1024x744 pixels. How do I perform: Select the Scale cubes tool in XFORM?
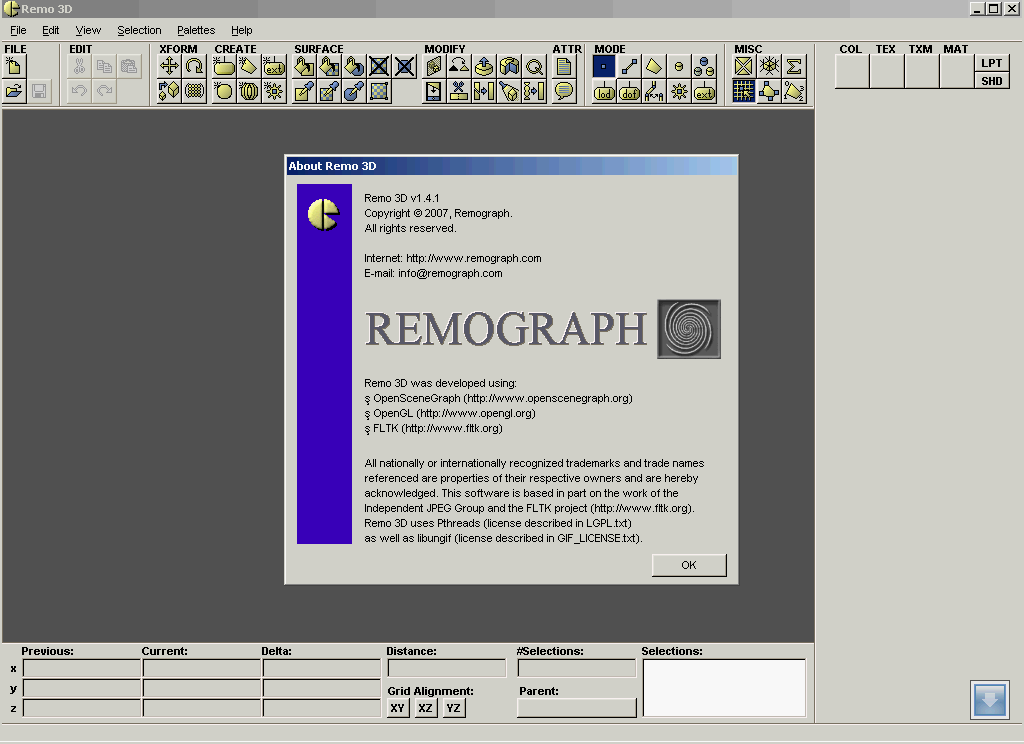(169, 91)
